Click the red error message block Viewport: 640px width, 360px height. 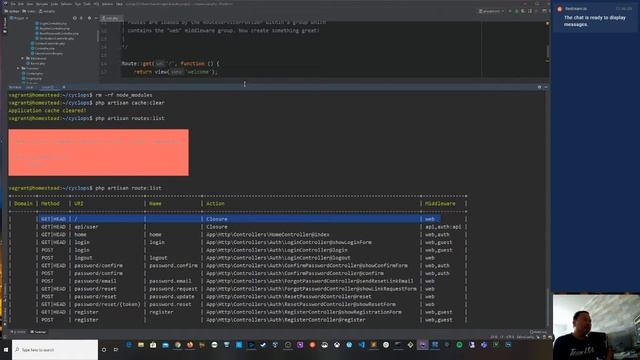[x=98, y=152]
